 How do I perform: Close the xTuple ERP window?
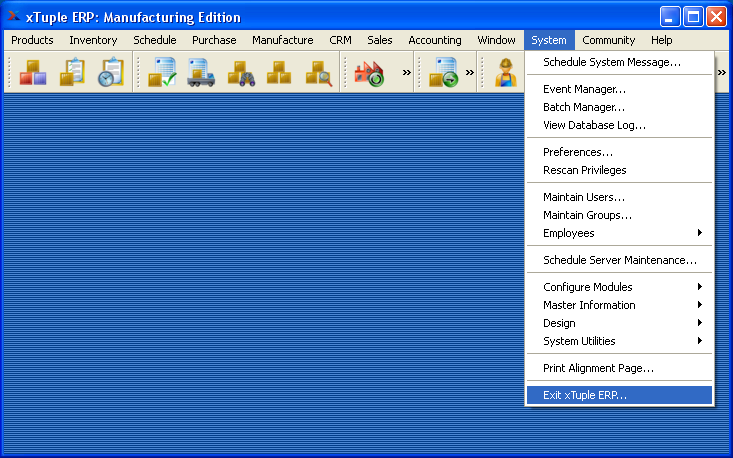point(717,17)
